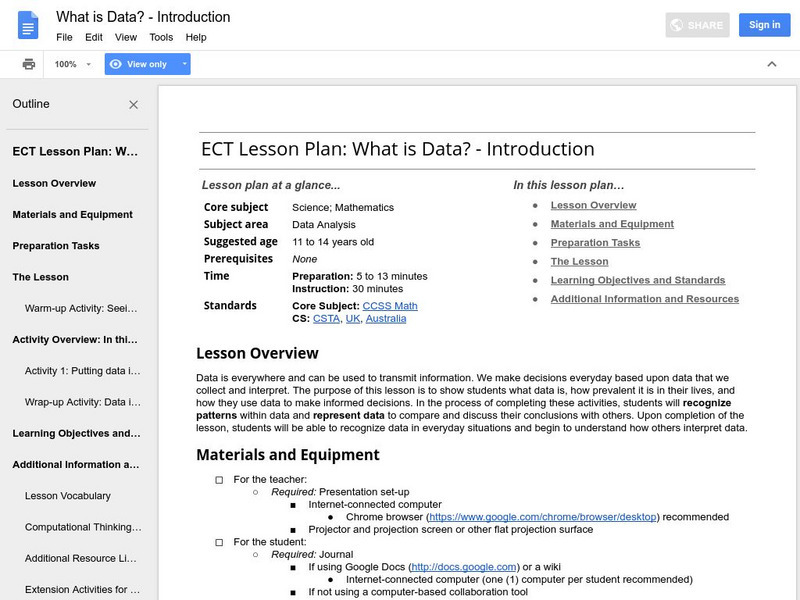Click the eye icon in View only
800x600 pixels.
(x=116, y=64)
